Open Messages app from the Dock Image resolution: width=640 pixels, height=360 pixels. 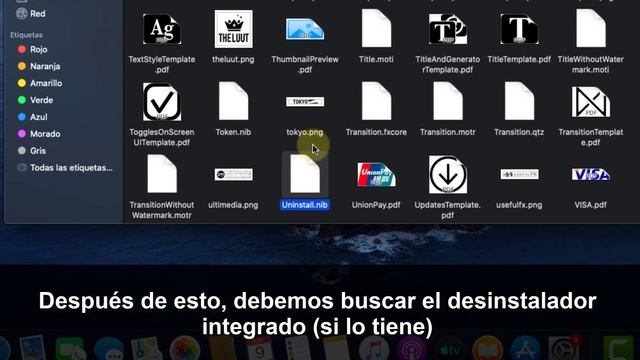(109, 349)
